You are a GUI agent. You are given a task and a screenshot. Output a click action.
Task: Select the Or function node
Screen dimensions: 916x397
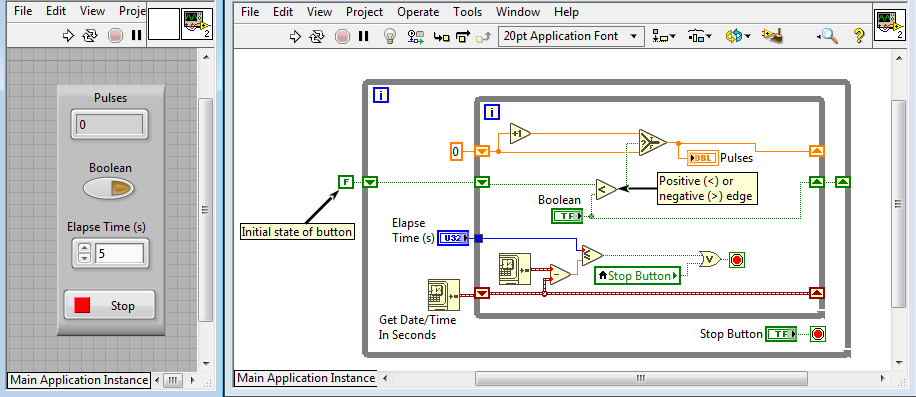(x=710, y=259)
